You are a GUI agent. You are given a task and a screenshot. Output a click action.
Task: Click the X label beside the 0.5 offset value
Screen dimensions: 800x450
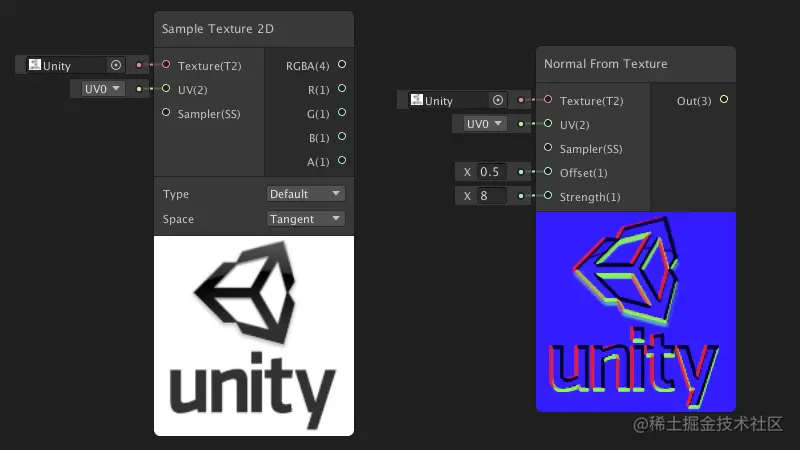[x=467, y=172]
